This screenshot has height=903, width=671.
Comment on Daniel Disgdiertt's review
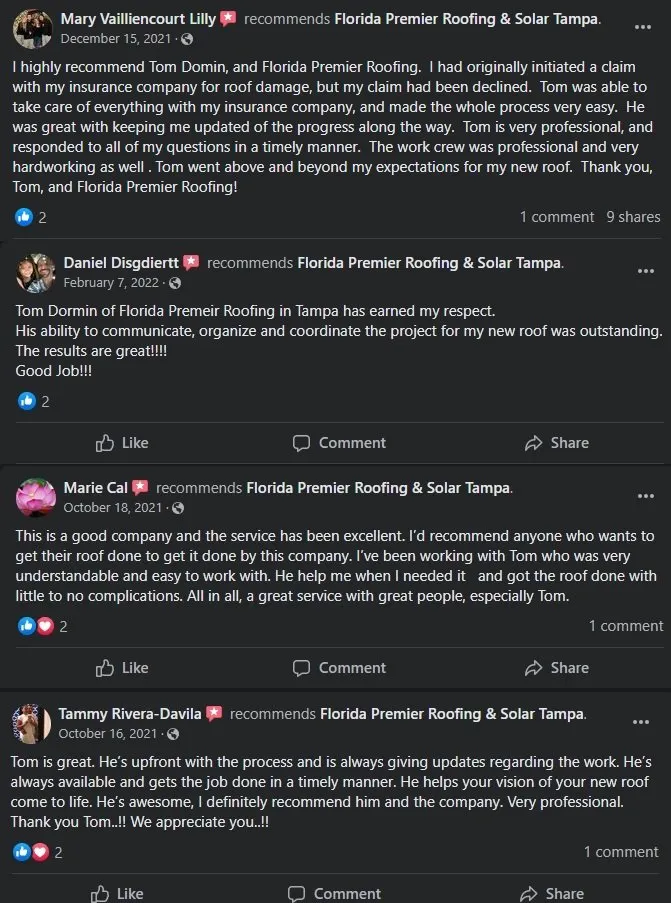[339, 443]
